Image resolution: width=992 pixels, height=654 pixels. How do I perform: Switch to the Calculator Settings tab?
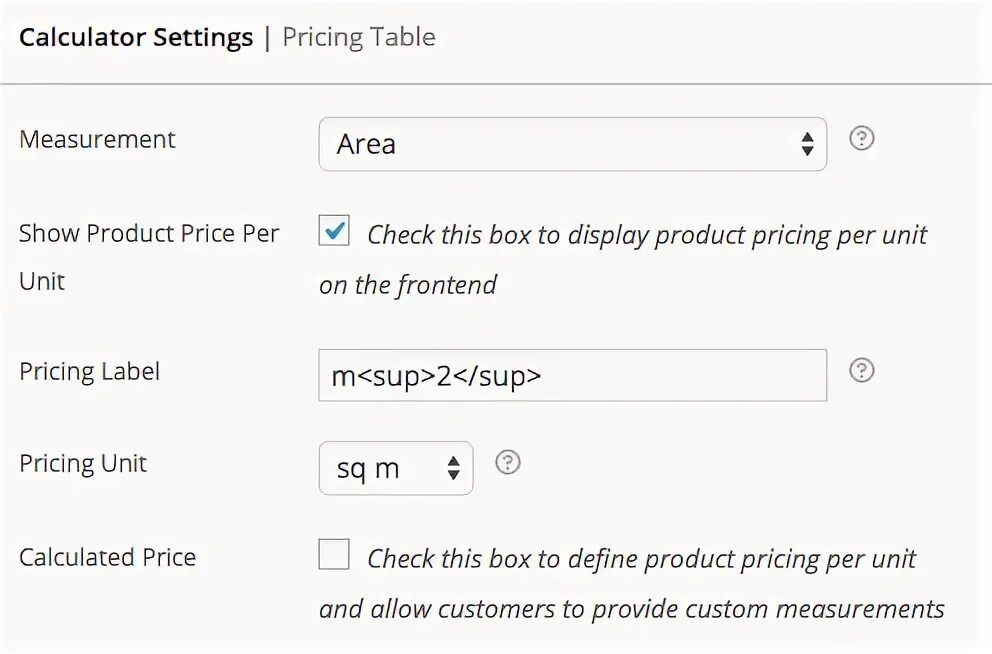pyautogui.click(x=136, y=38)
